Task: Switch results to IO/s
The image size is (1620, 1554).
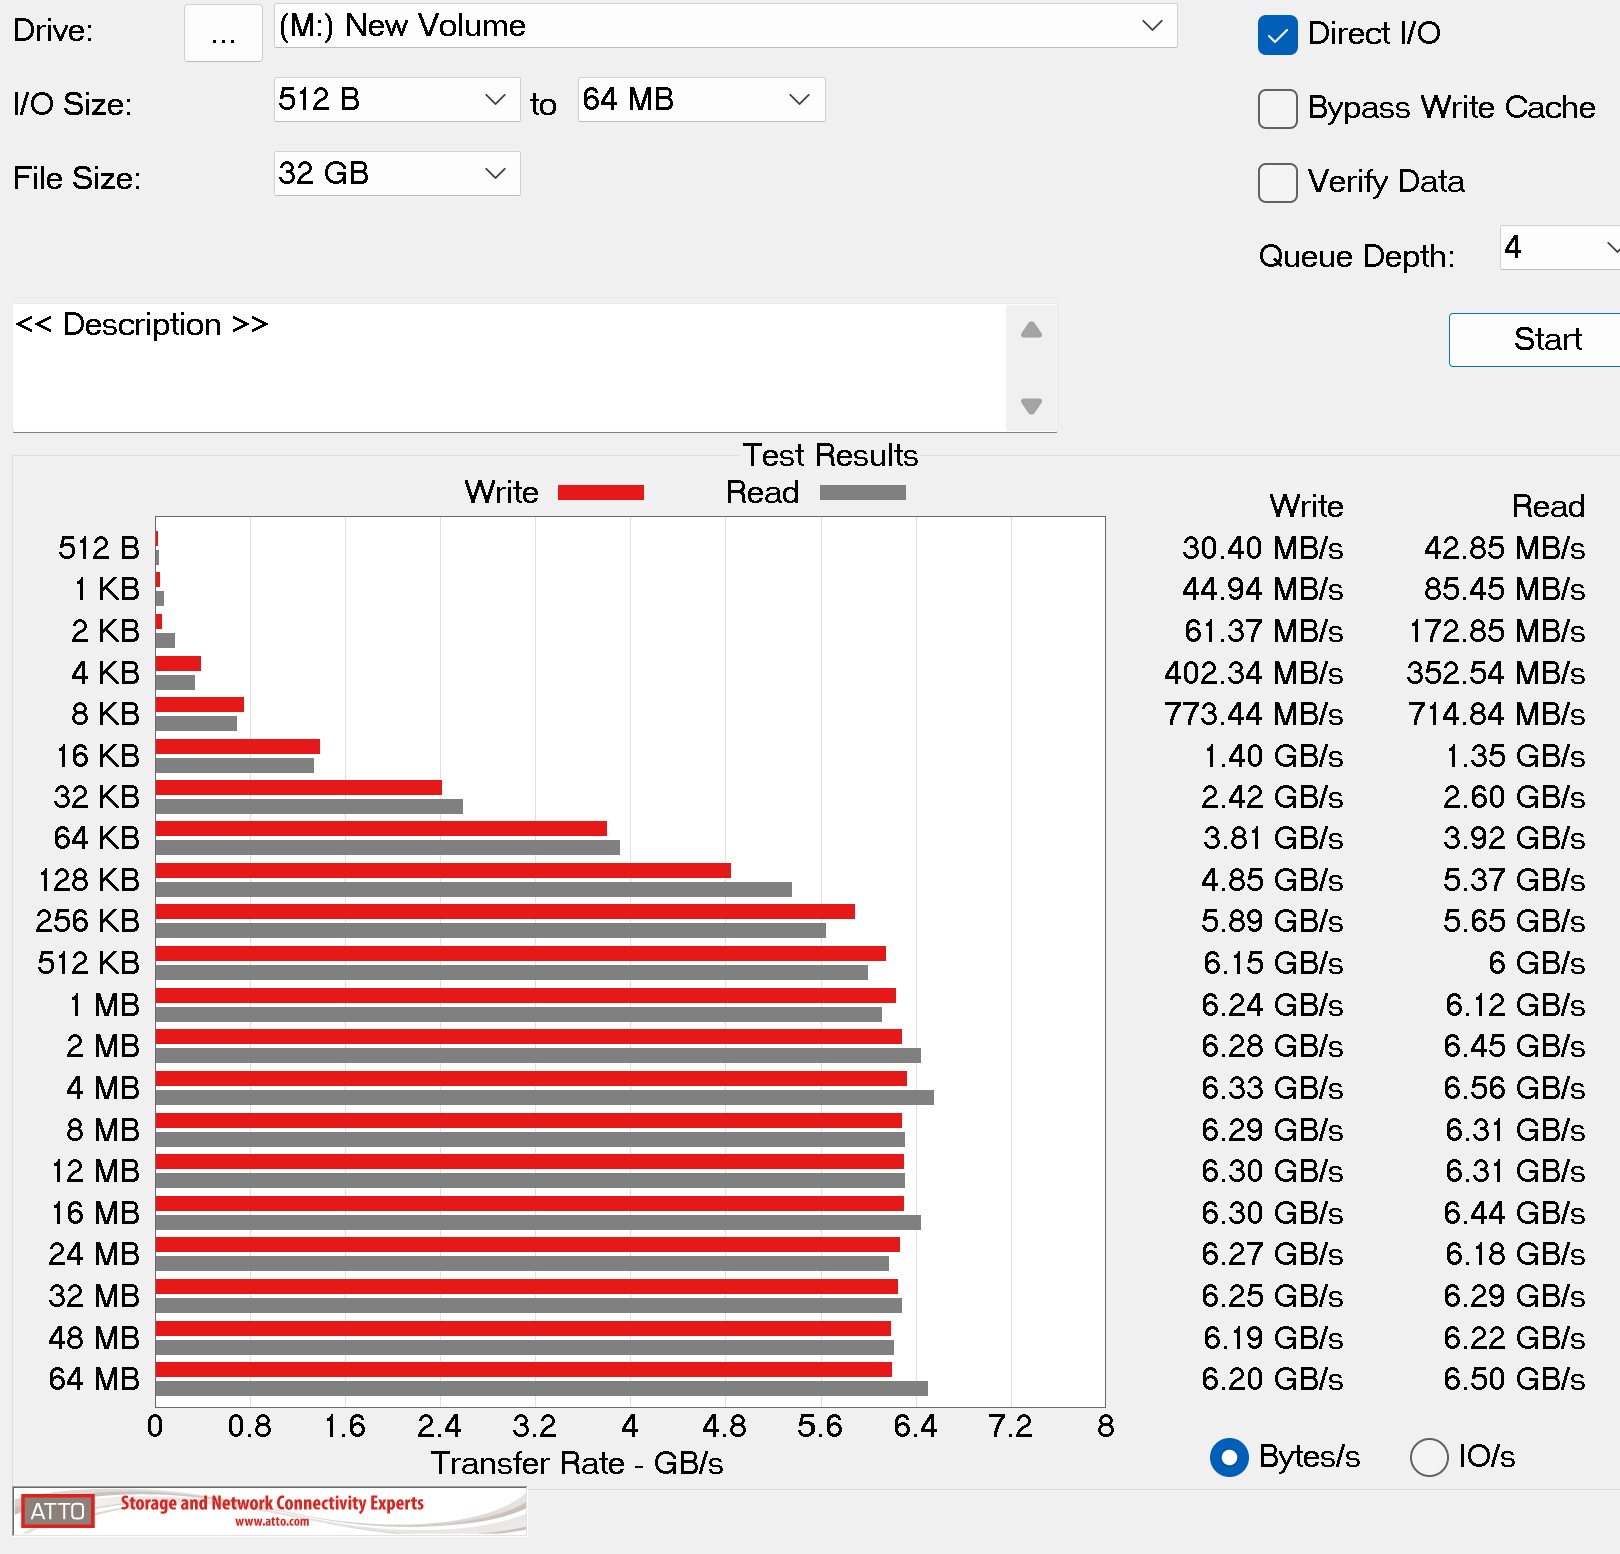Action: pyautogui.click(x=1428, y=1457)
